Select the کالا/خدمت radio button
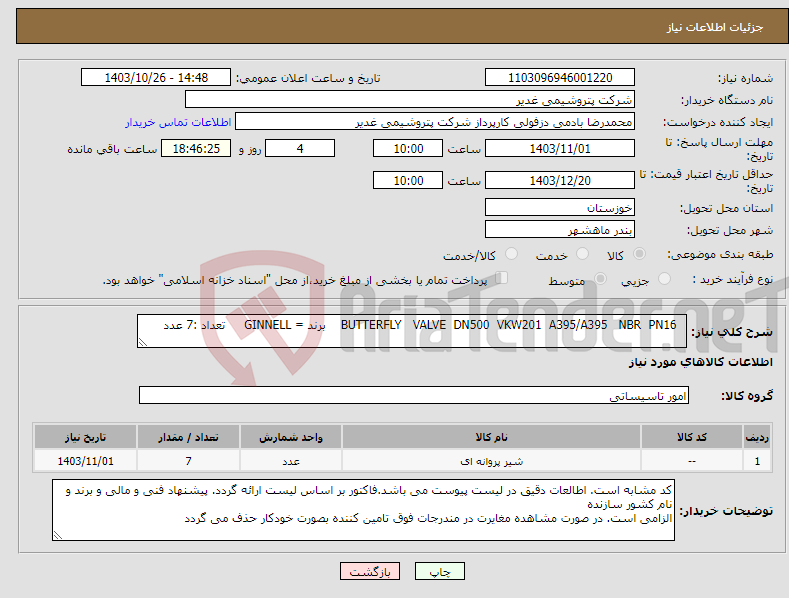789x598 pixels. tap(511, 254)
